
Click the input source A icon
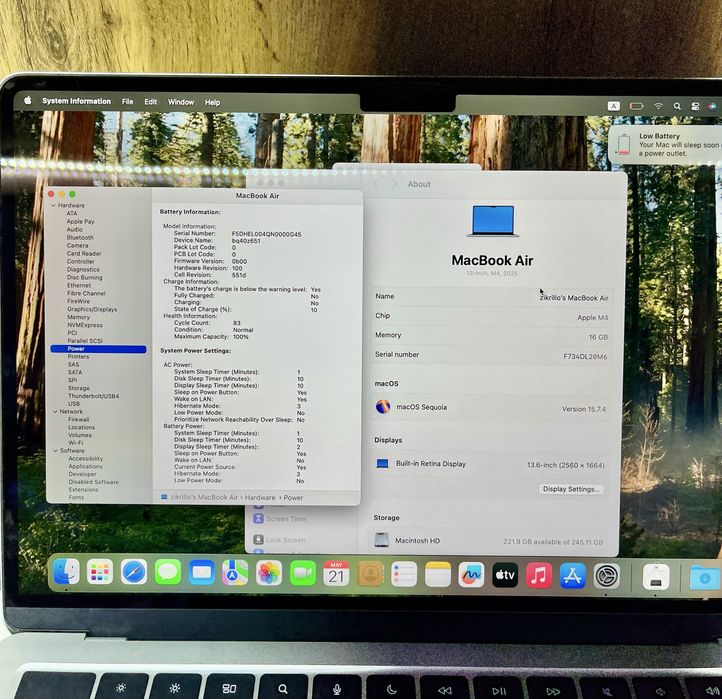pos(613,106)
